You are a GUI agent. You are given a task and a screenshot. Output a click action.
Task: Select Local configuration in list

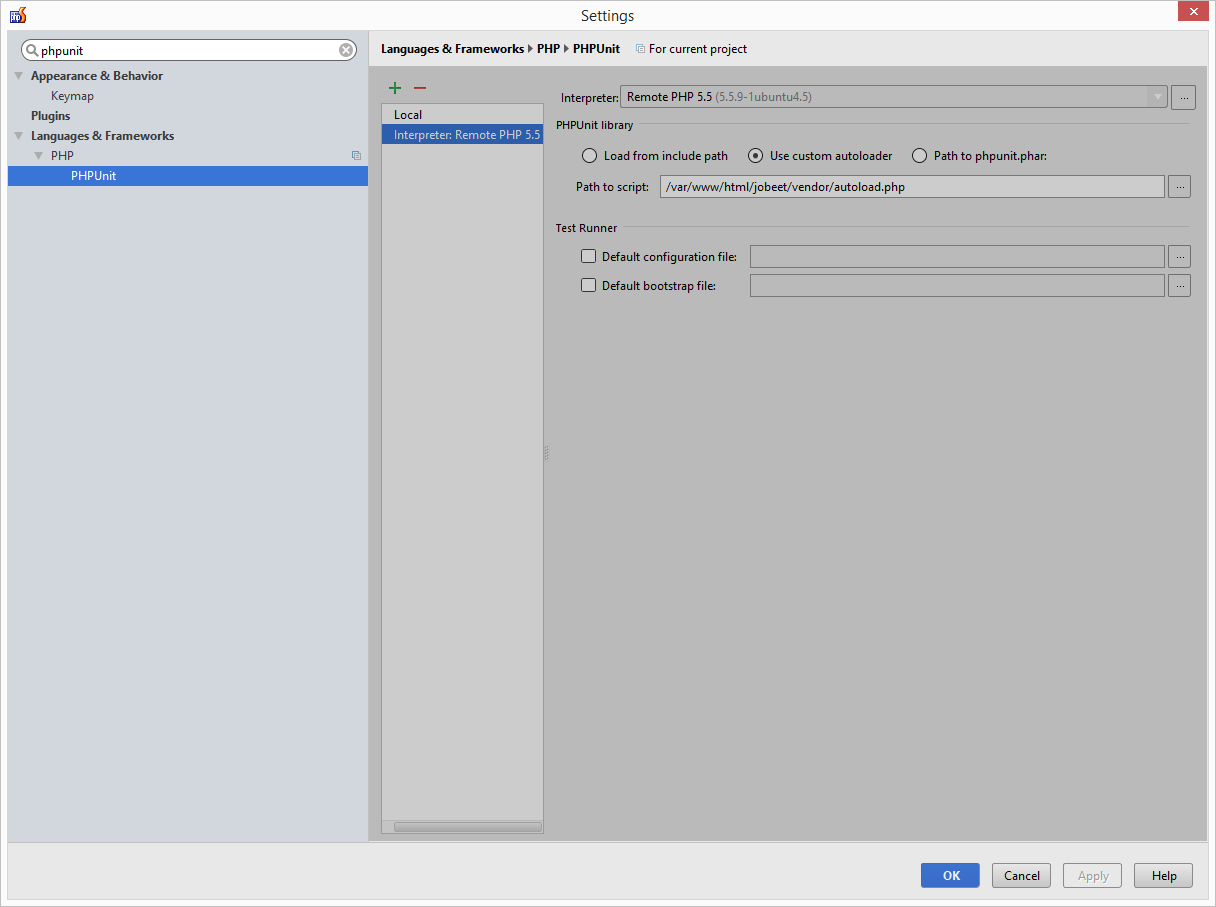(462, 115)
